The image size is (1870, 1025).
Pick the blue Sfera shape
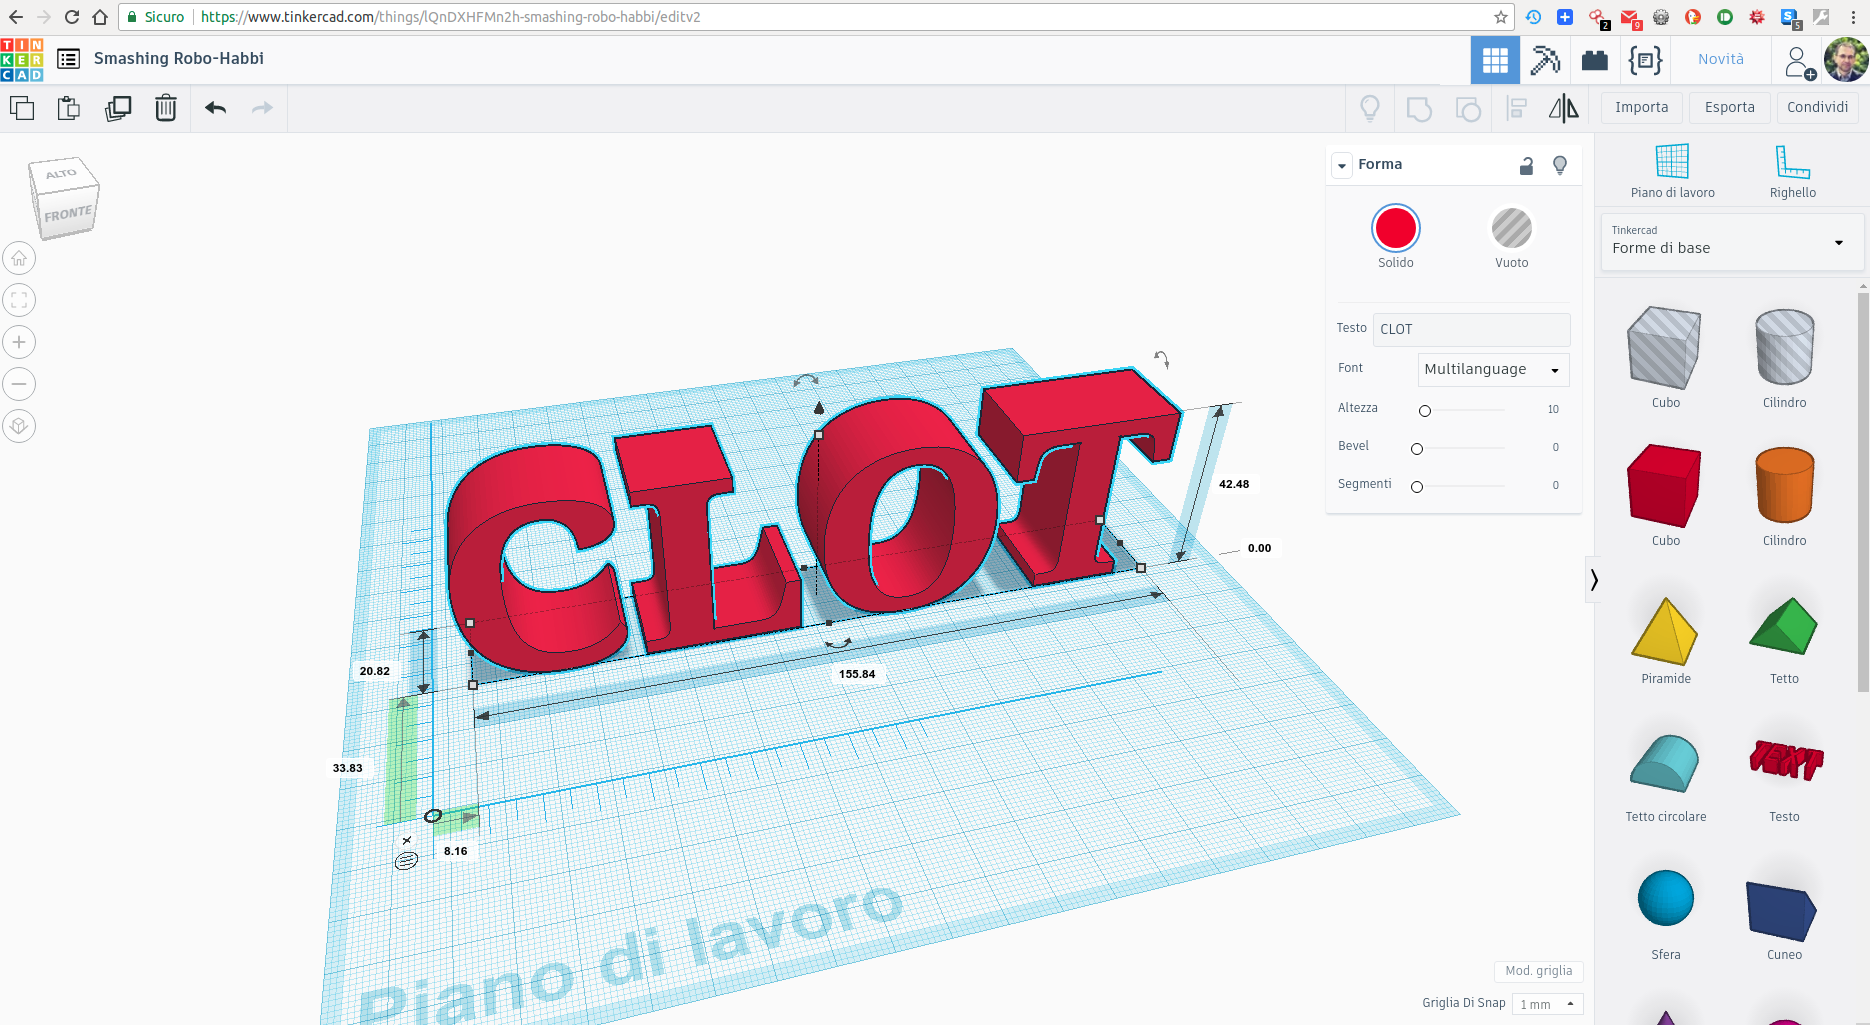[1665, 898]
